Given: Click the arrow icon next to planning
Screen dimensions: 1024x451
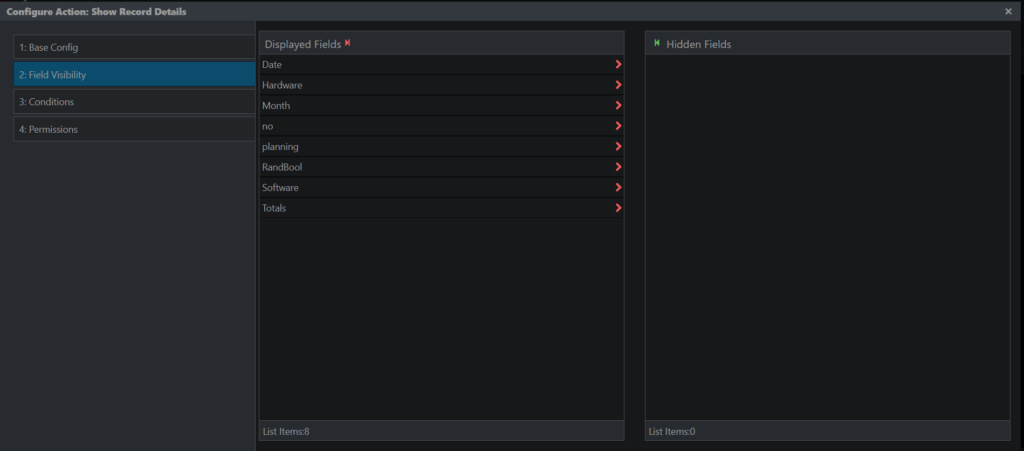Looking at the screenshot, I should click(x=618, y=146).
